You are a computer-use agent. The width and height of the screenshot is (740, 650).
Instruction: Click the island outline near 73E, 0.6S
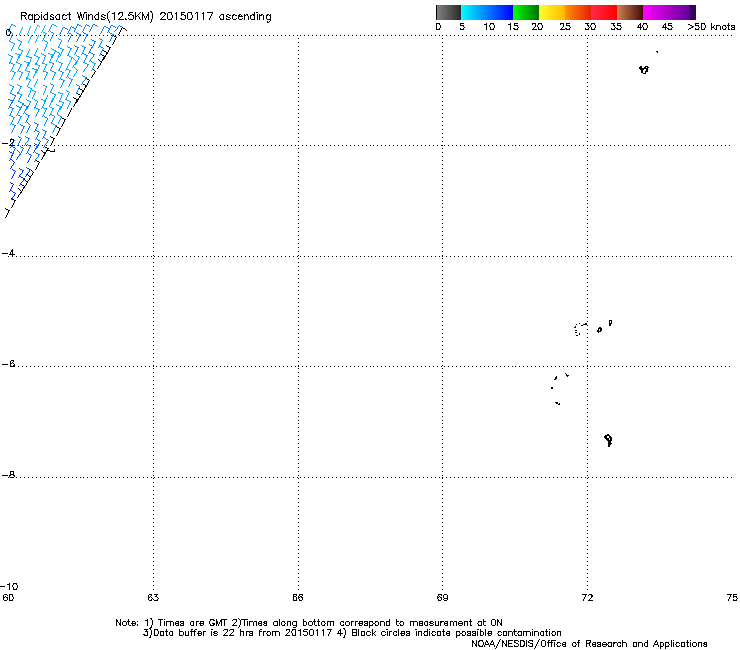pos(644,70)
